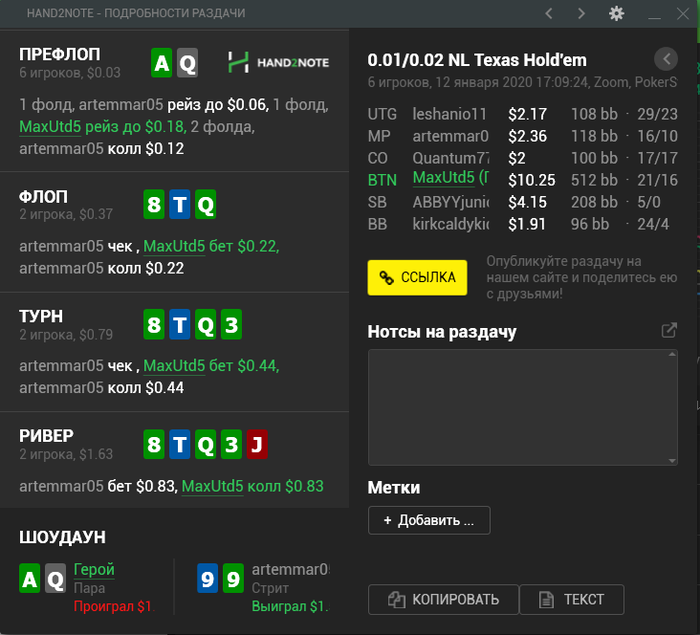
Task: Click artemmar05 колл $0.12 preflop action
Action: 101,149
